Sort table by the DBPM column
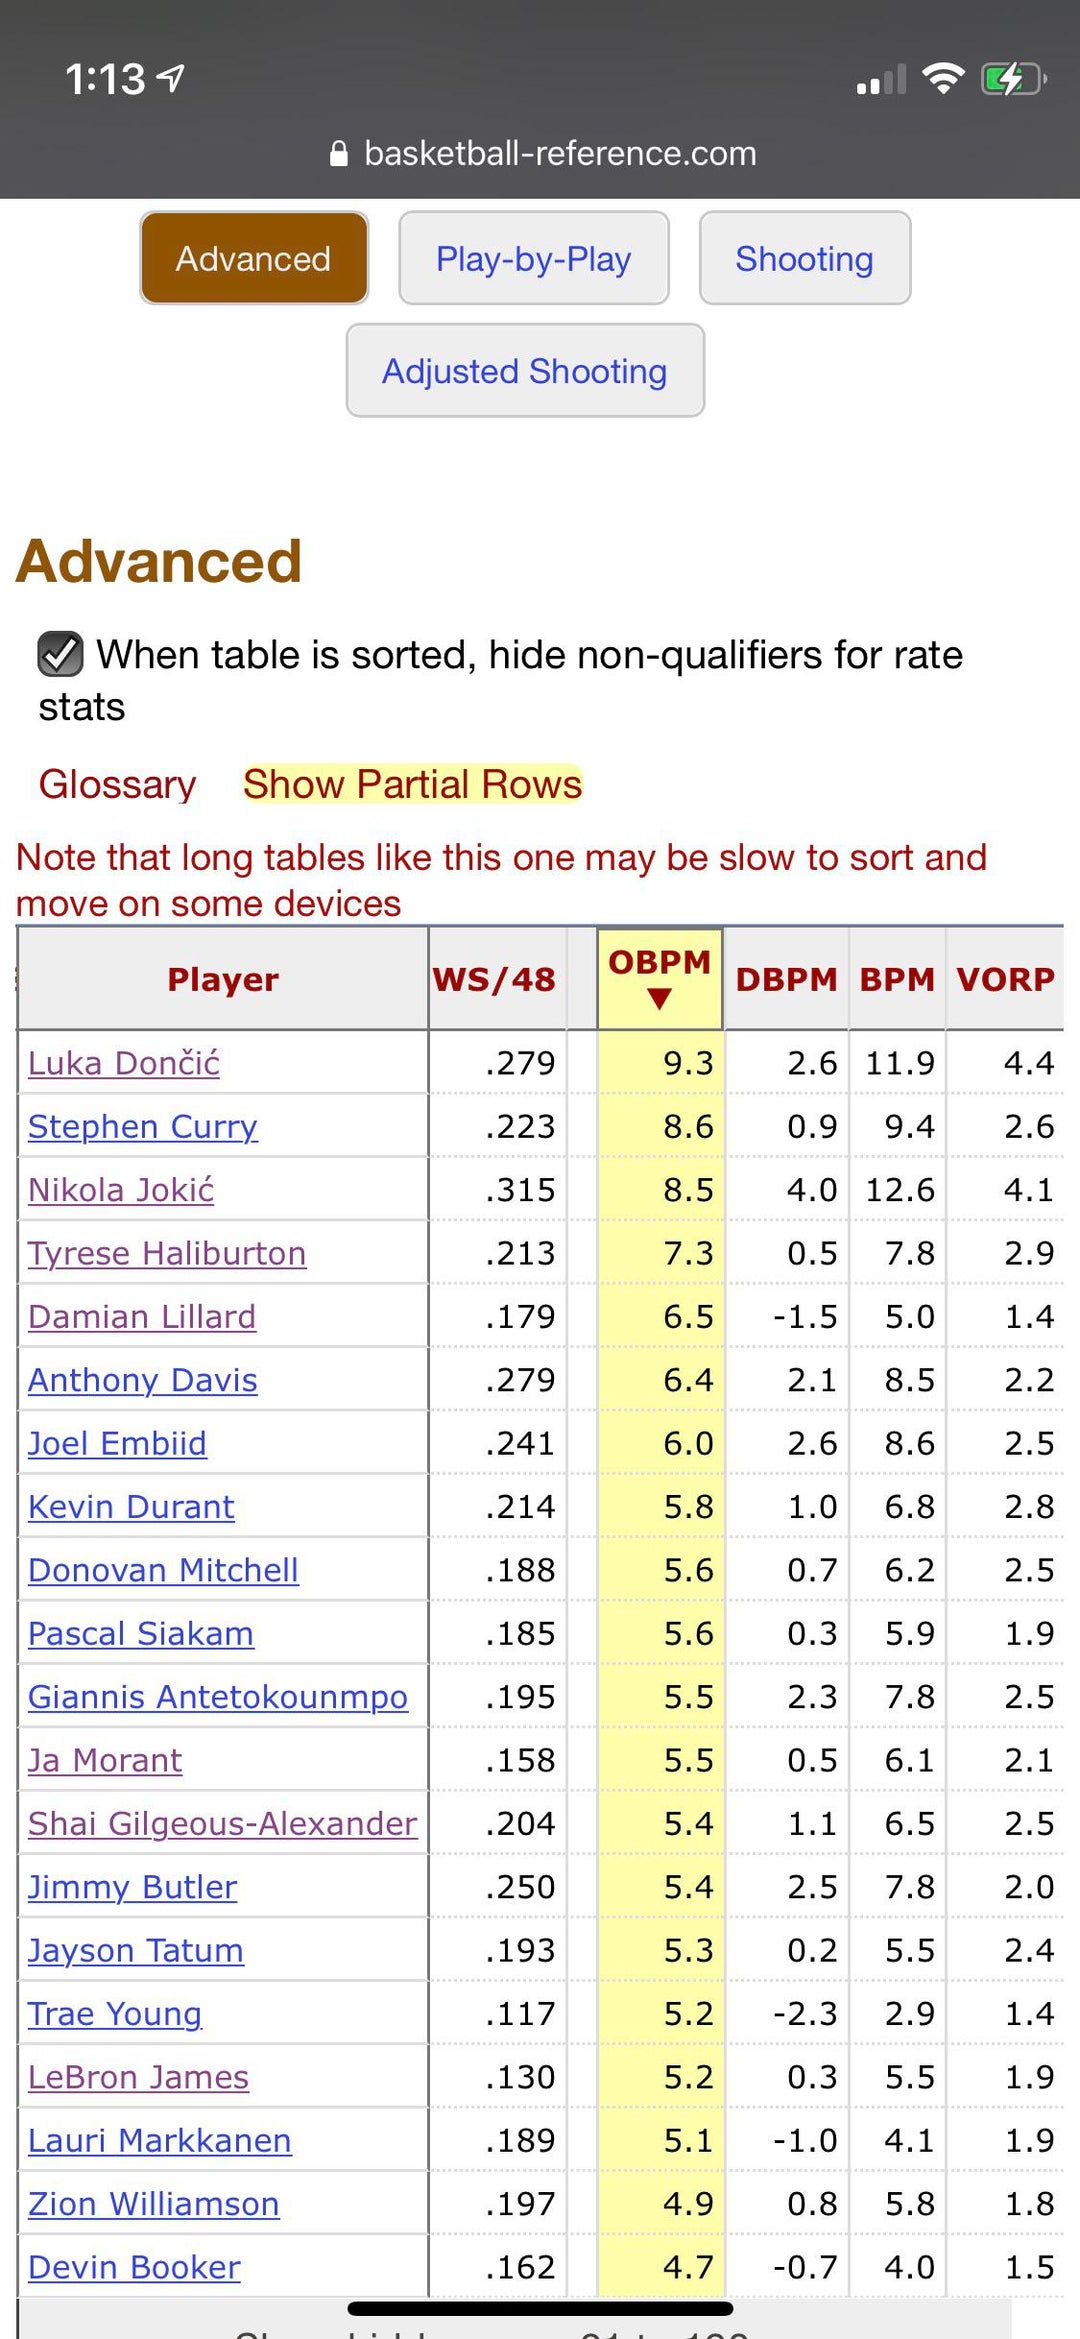The height and width of the screenshot is (2339, 1080). click(786, 979)
